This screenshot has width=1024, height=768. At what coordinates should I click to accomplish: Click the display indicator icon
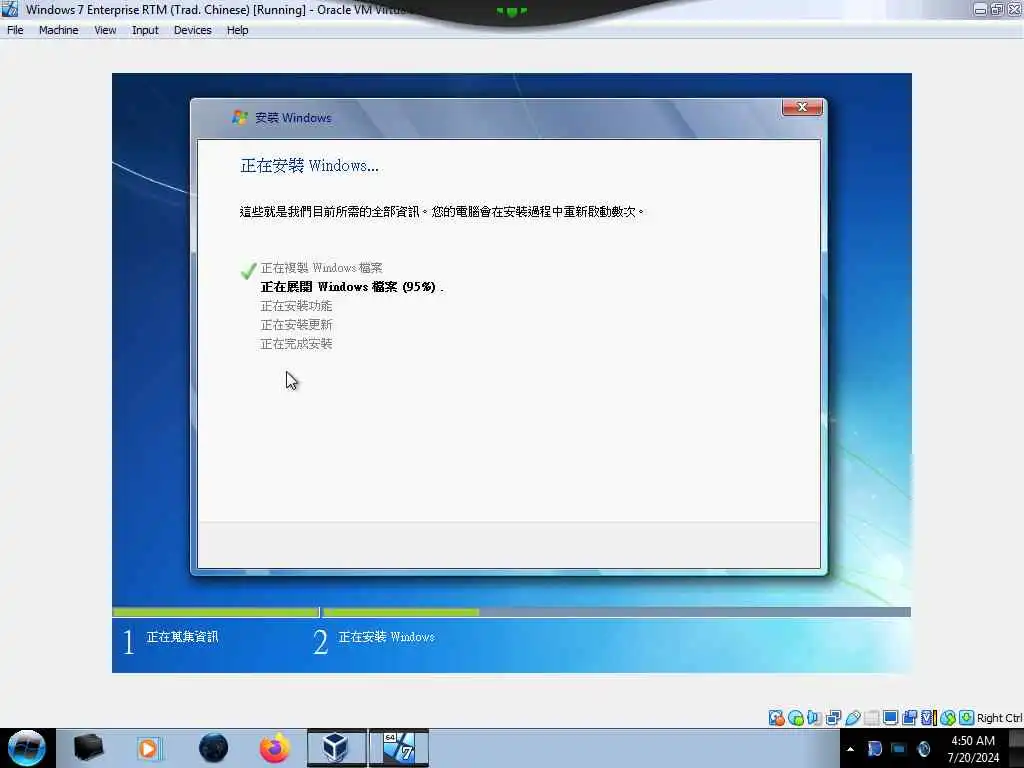click(x=890, y=718)
